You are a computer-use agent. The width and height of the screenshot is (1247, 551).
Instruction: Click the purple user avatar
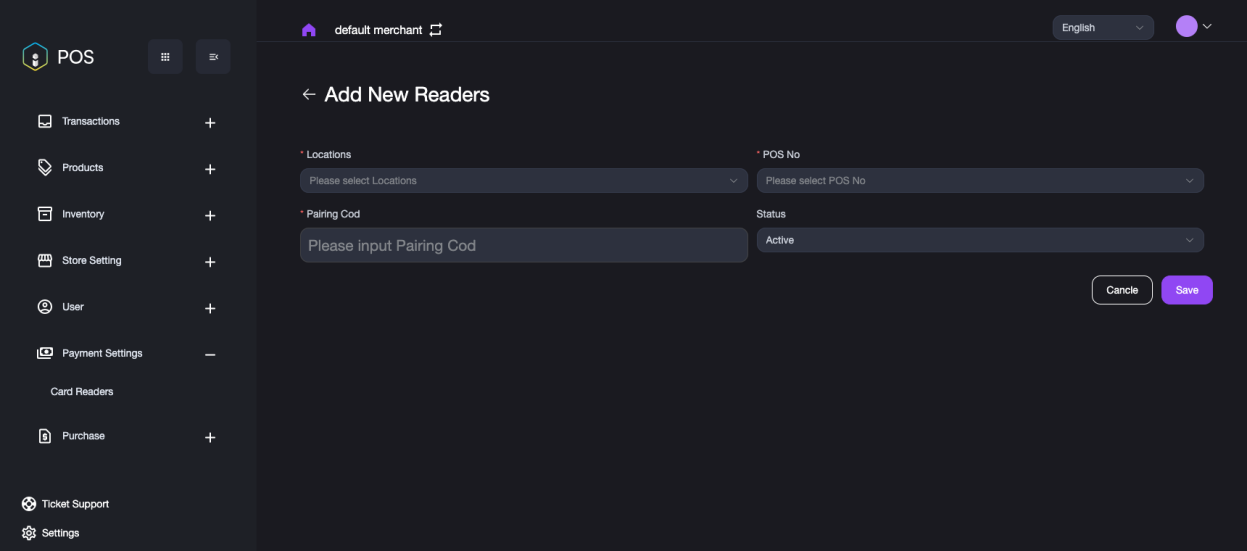coord(1186,27)
